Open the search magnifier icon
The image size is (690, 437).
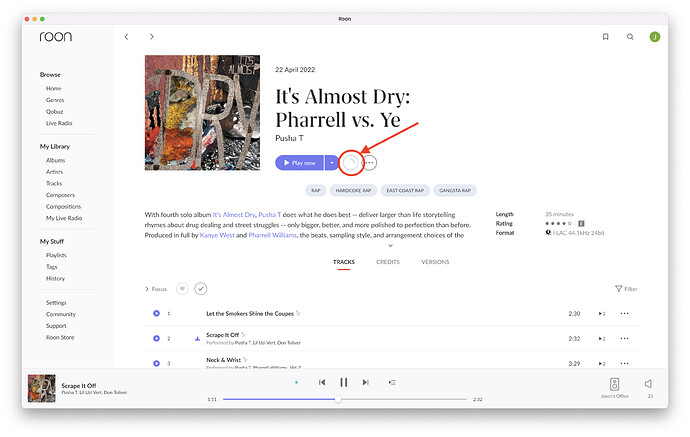630,37
